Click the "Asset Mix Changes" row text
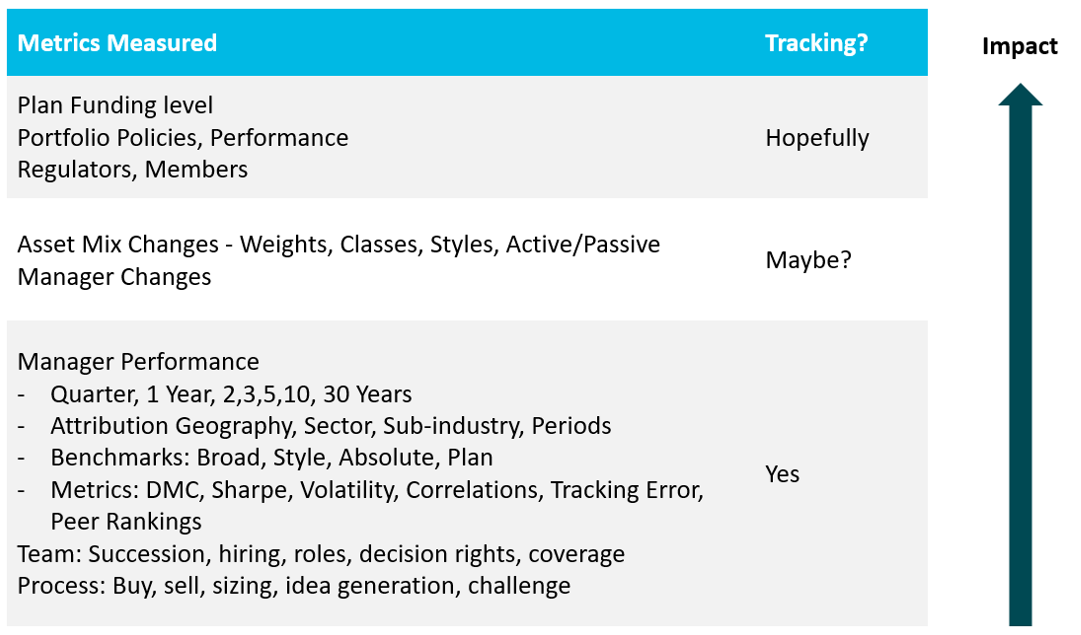This screenshot has height=635, width=1081. click(x=338, y=244)
